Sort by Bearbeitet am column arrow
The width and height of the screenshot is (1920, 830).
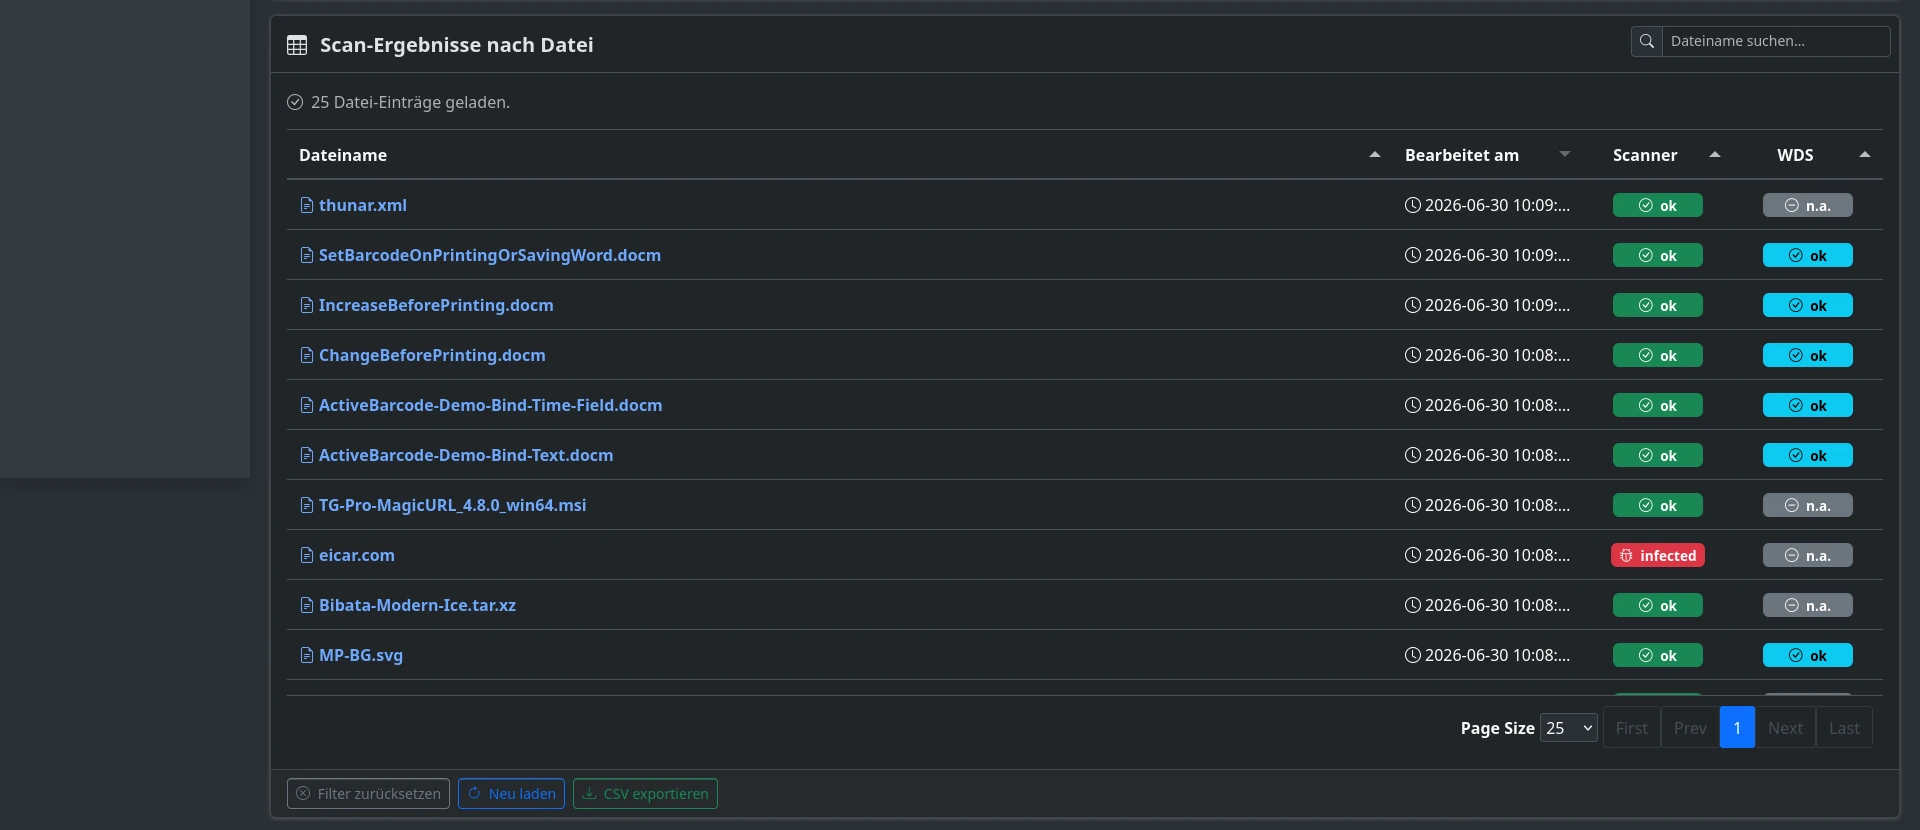[1565, 155]
